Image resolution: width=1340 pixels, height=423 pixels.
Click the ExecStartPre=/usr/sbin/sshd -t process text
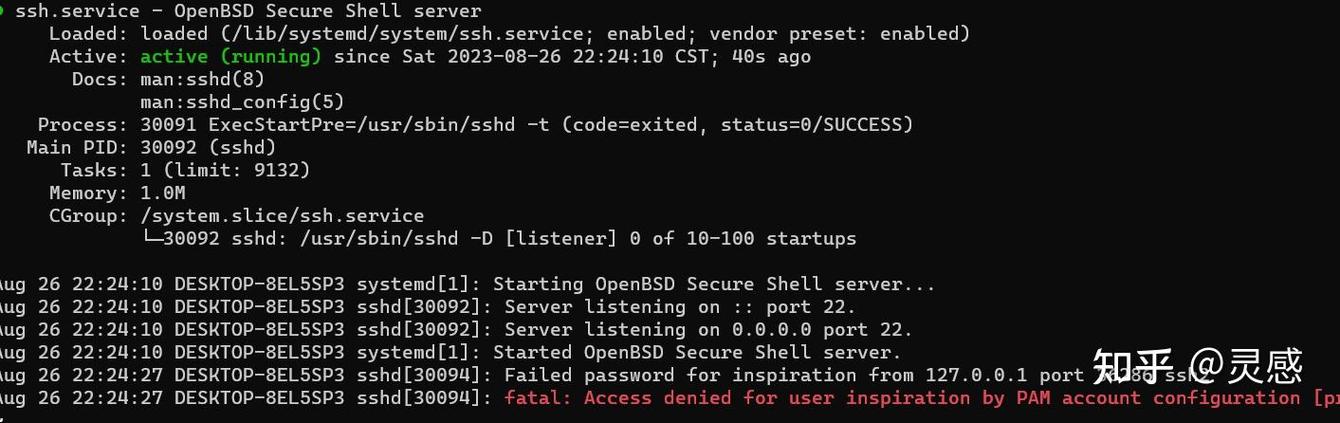389,125
